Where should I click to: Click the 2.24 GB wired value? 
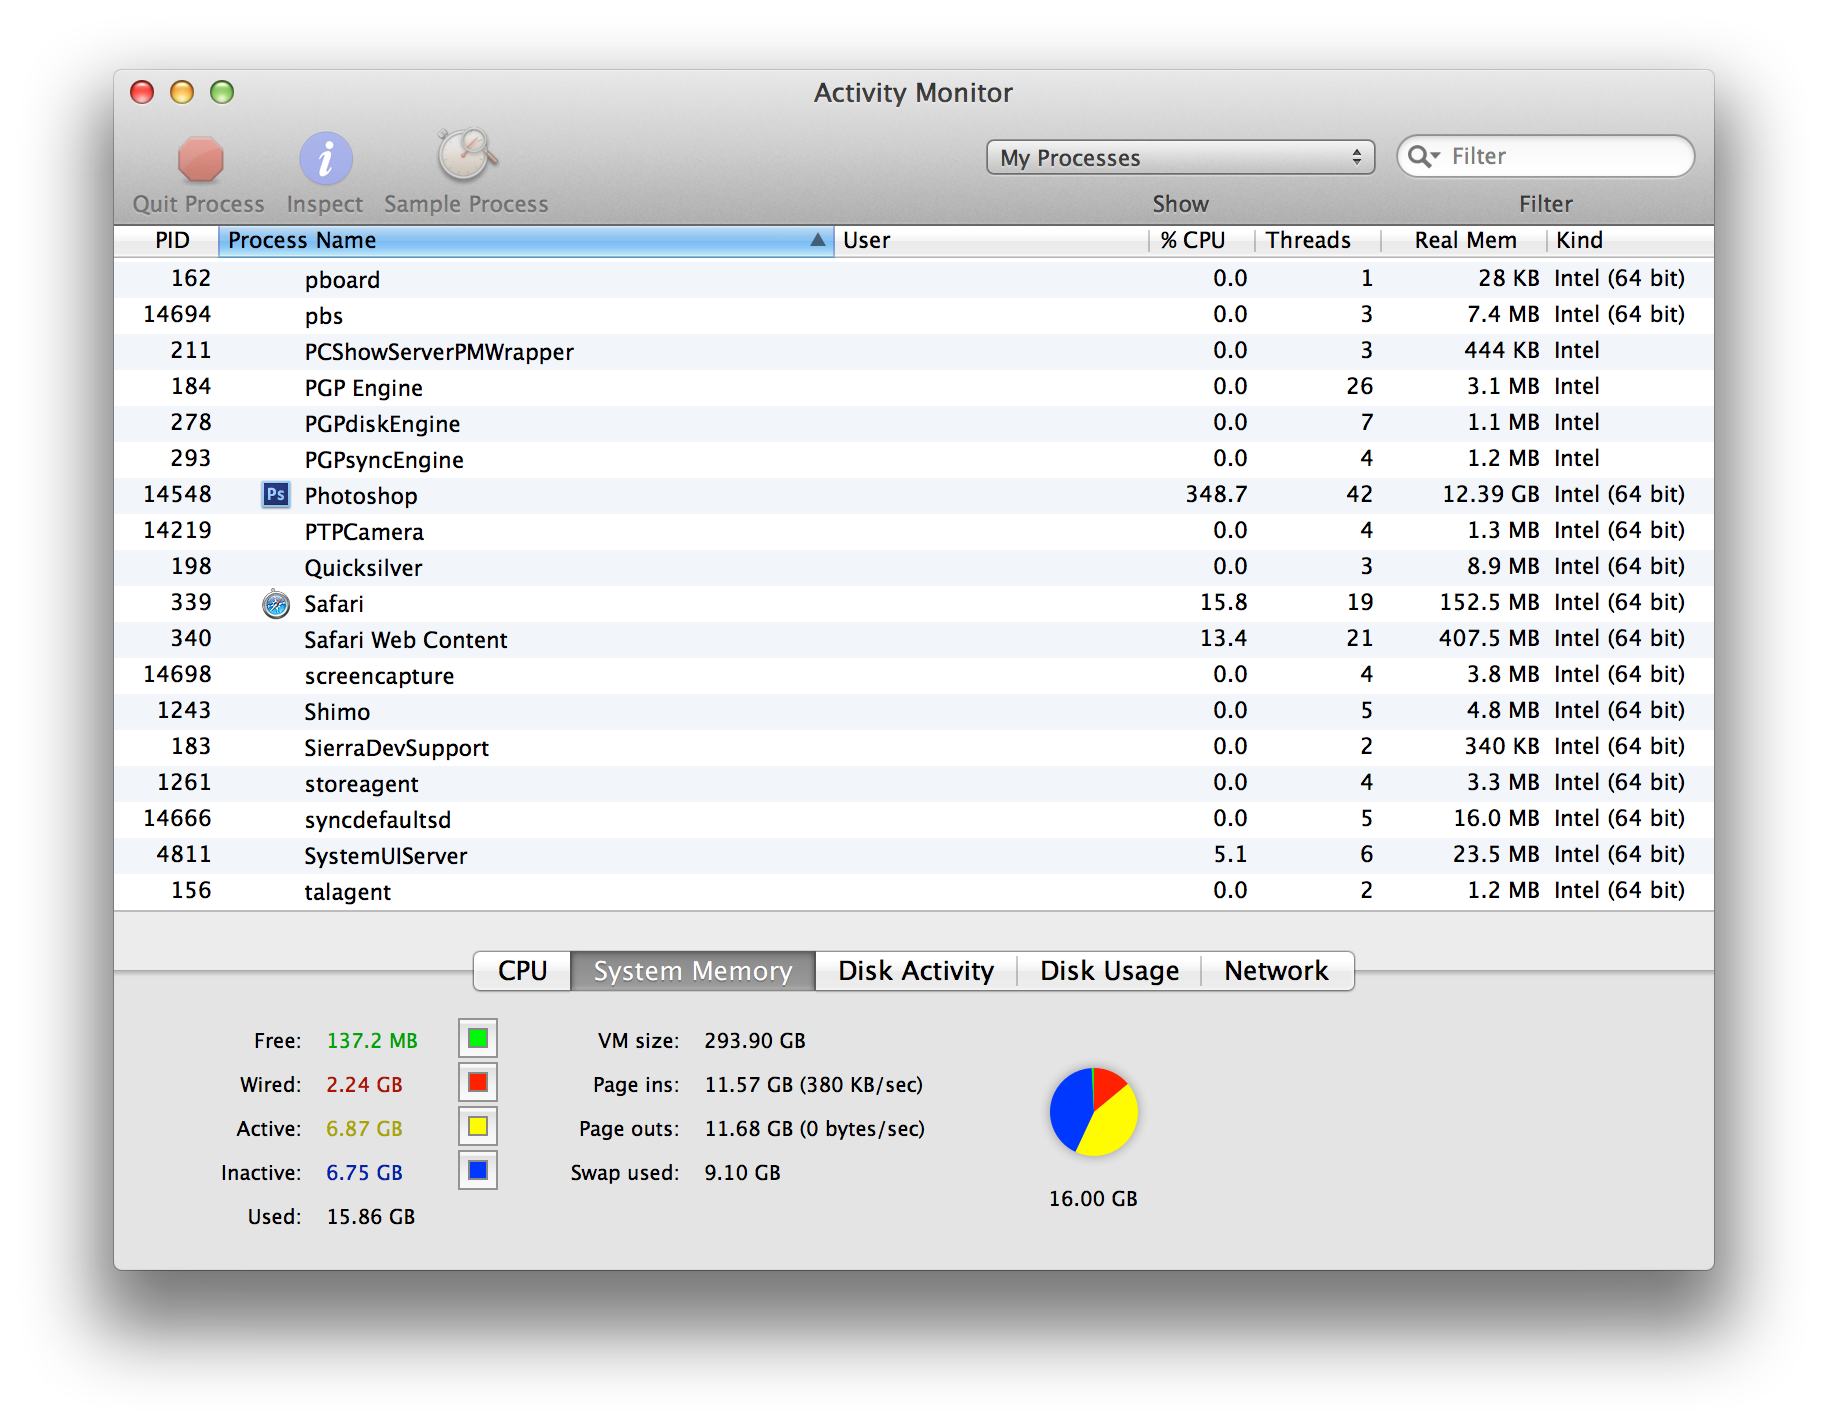(364, 1085)
